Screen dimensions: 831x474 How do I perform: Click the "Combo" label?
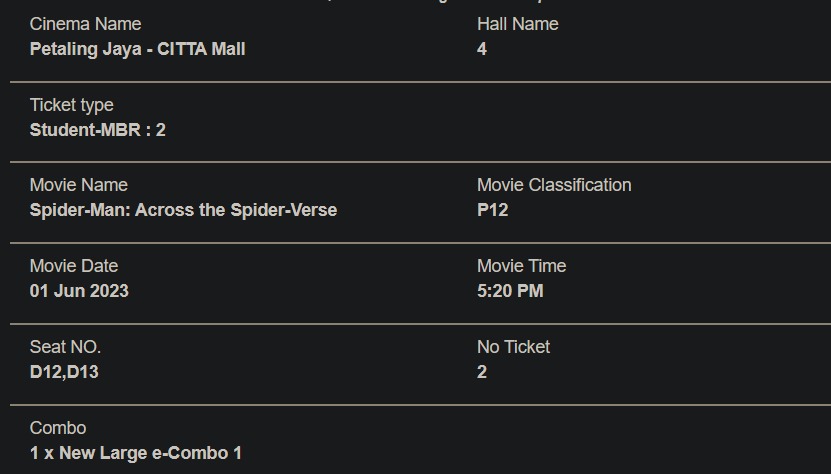58,428
